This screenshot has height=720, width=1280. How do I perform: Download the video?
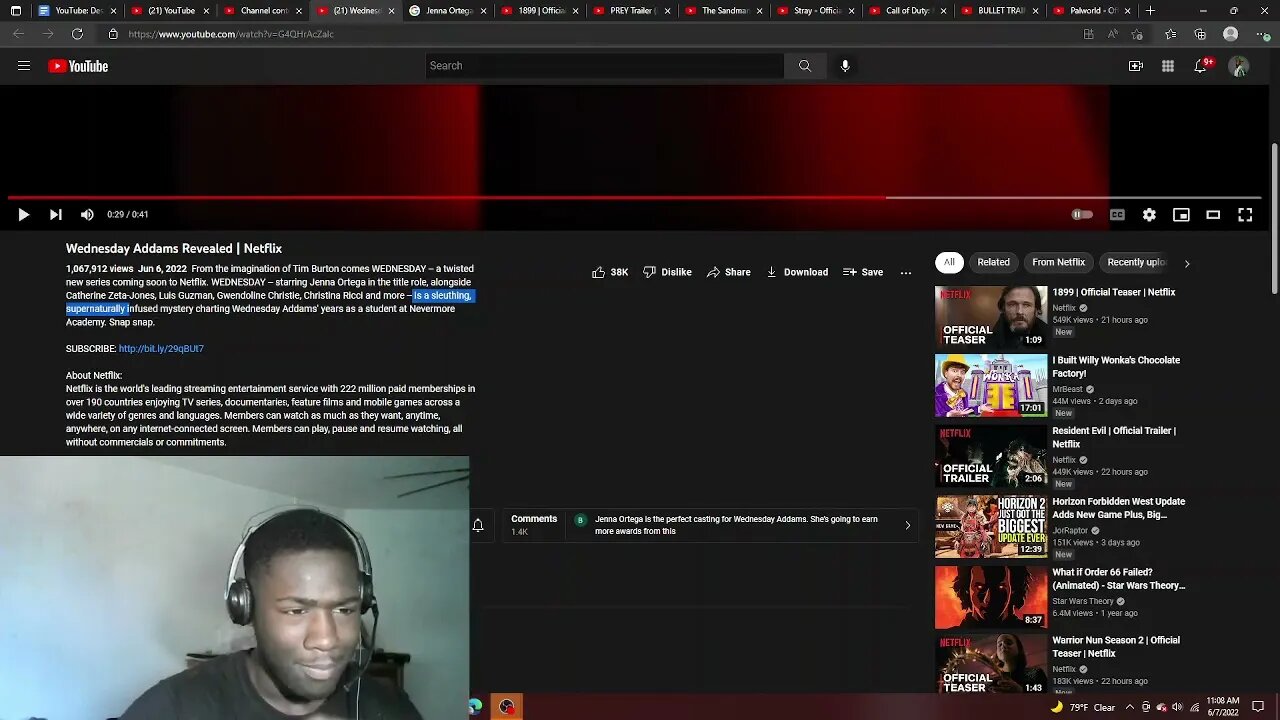797,272
